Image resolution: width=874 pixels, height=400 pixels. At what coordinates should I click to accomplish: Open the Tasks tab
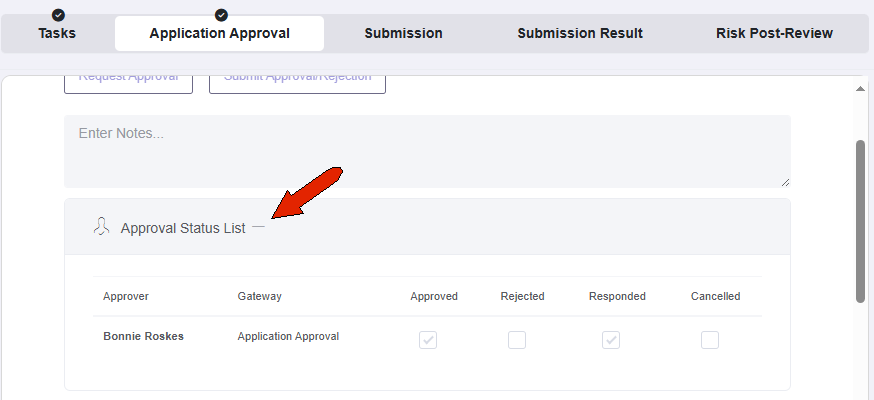pyautogui.click(x=57, y=33)
